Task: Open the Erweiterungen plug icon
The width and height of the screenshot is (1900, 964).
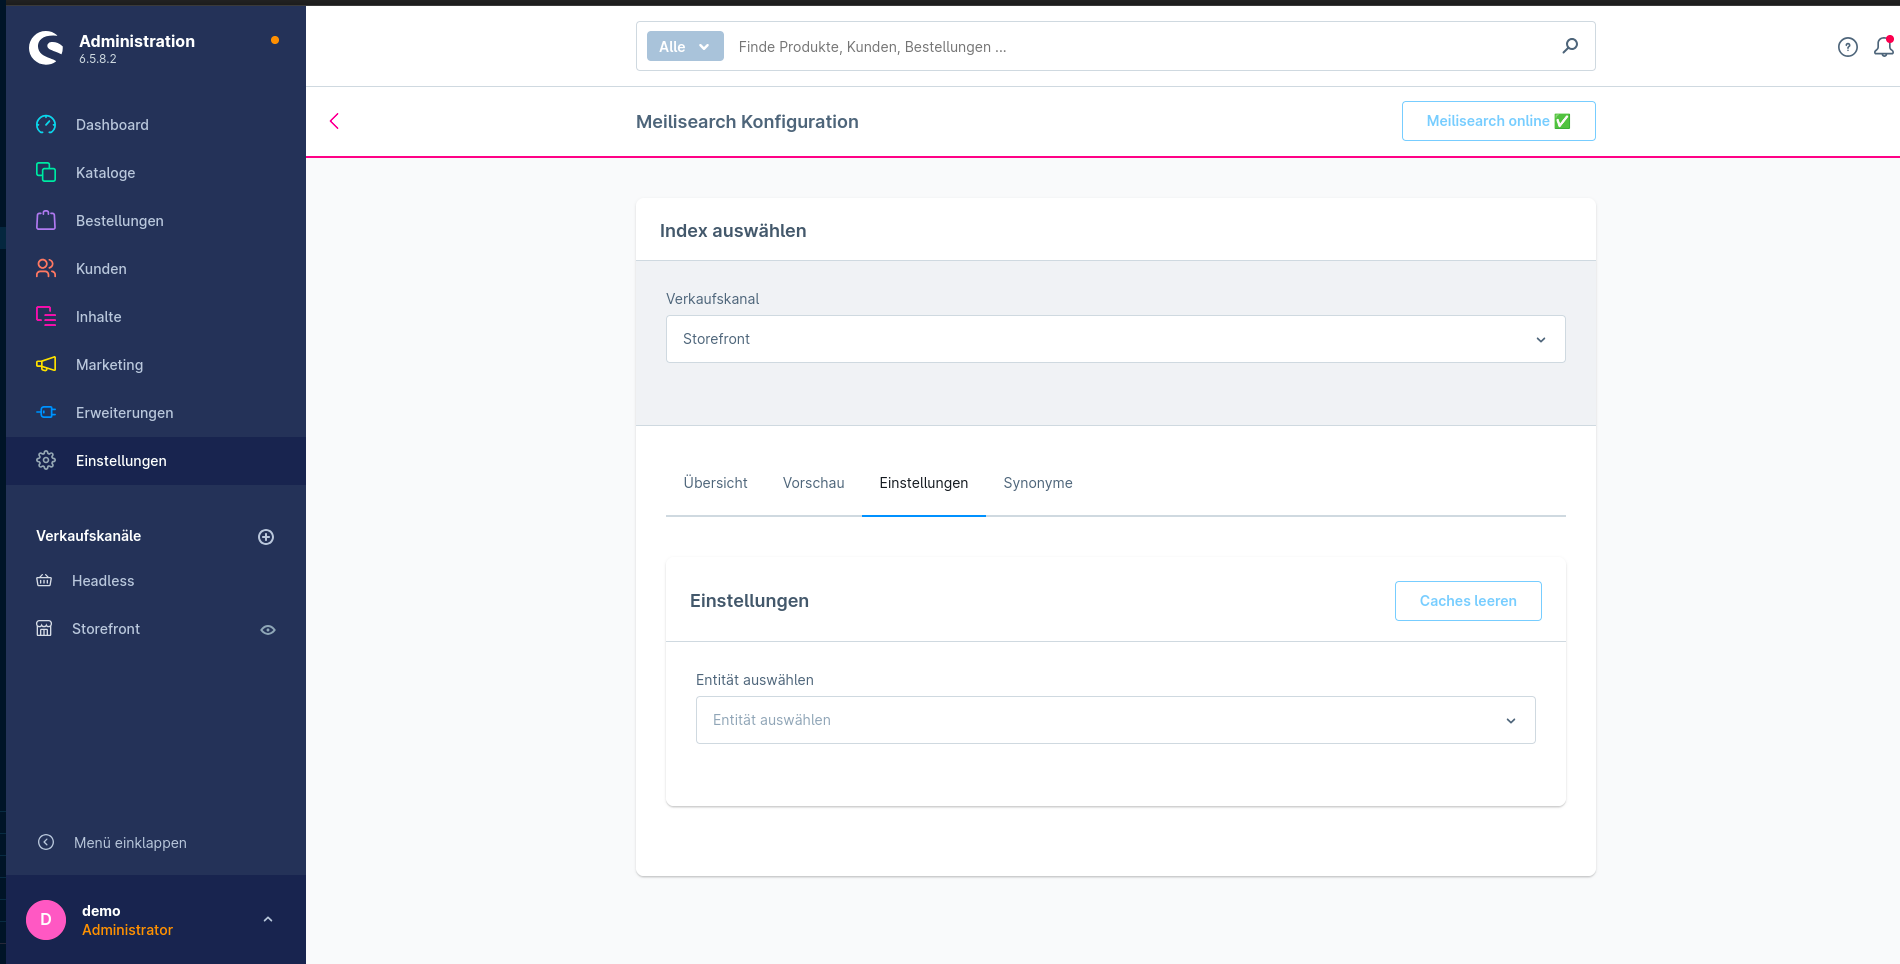Action: coord(46,413)
